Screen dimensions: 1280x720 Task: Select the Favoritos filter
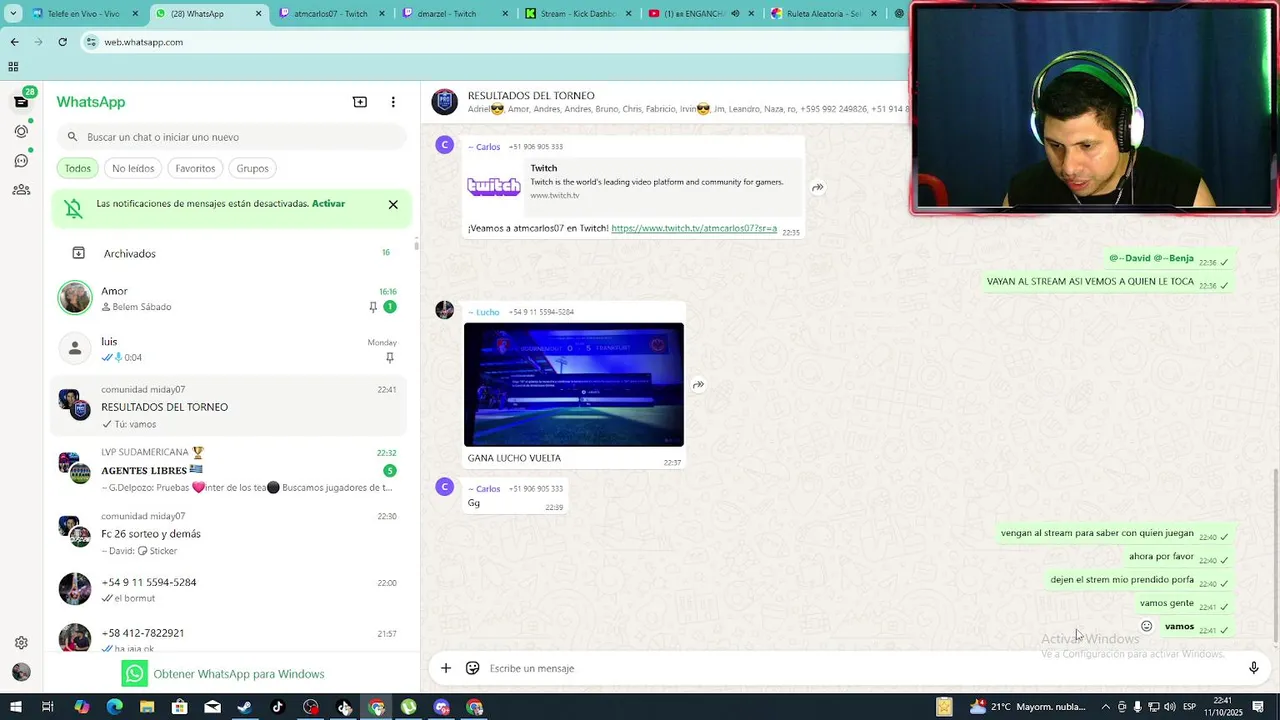[x=195, y=168]
